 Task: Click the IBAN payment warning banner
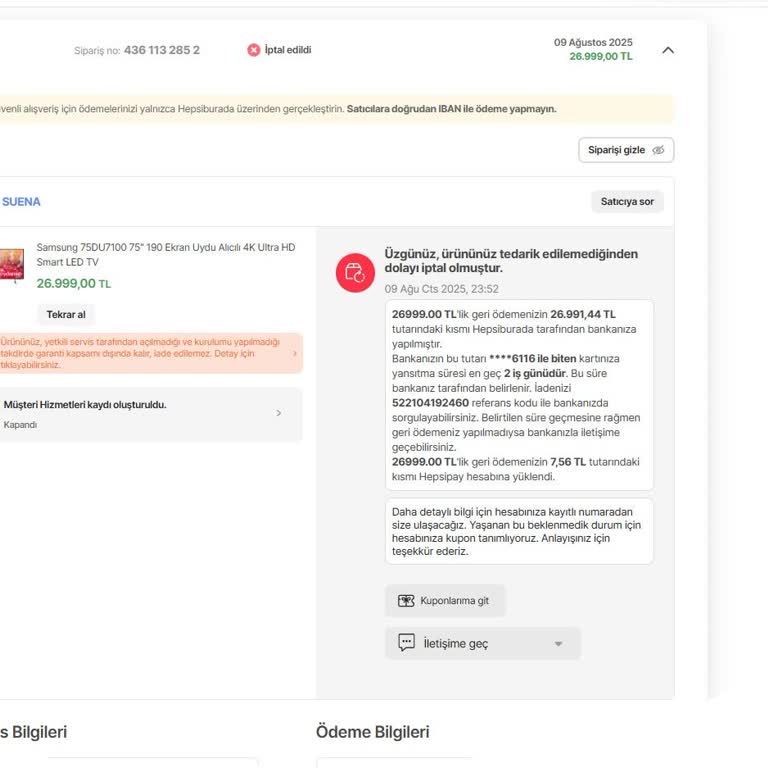(336, 109)
